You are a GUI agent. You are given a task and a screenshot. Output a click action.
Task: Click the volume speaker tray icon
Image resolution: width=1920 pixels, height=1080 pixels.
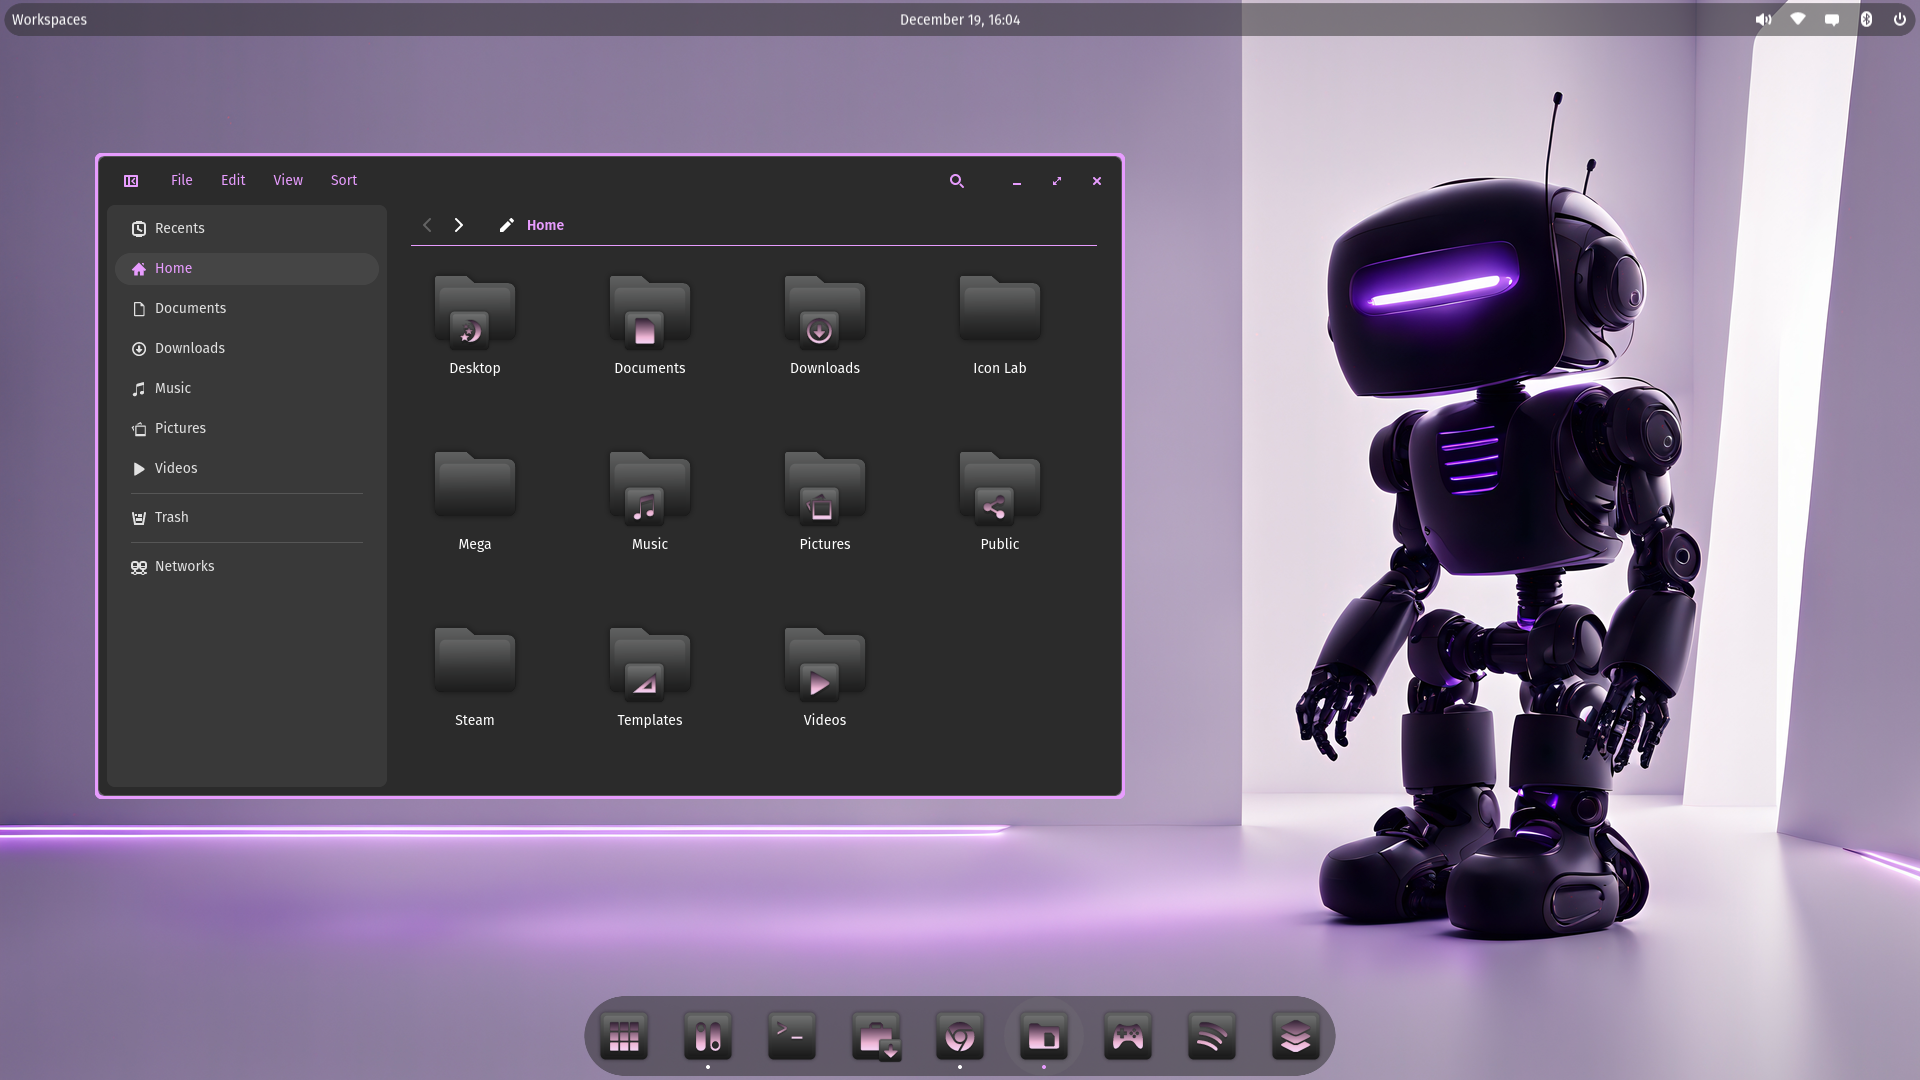pos(1764,19)
